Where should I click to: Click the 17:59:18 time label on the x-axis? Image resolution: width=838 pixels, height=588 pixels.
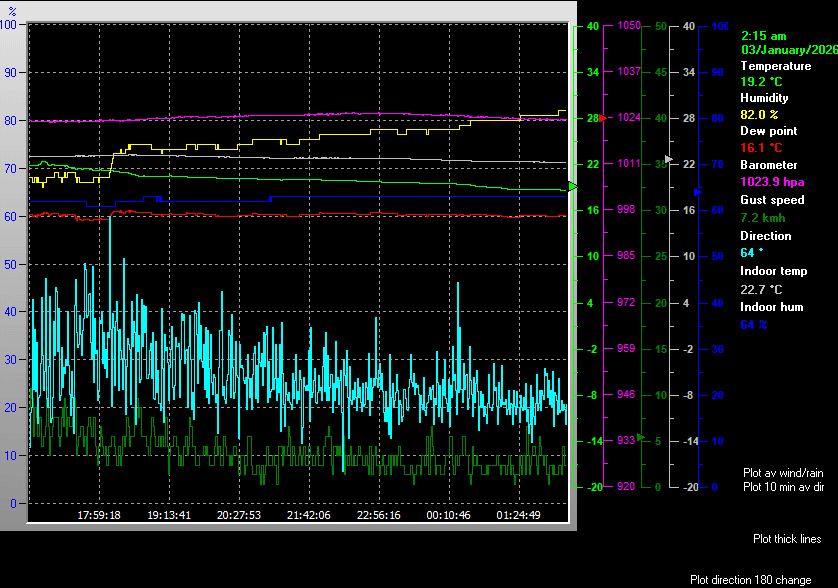click(99, 515)
